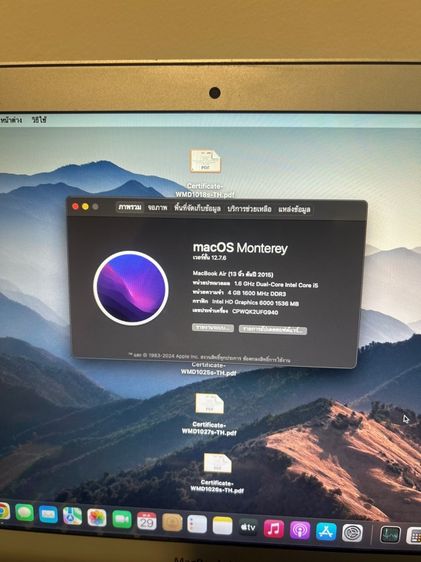The width and height of the screenshot is (421, 562).
Task: Launch Photos from the dock
Action: 97,518
